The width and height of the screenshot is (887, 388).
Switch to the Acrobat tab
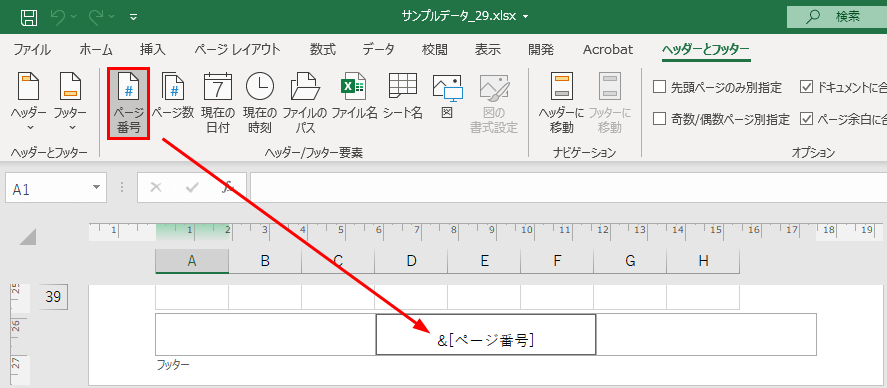click(x=608, y=50)
